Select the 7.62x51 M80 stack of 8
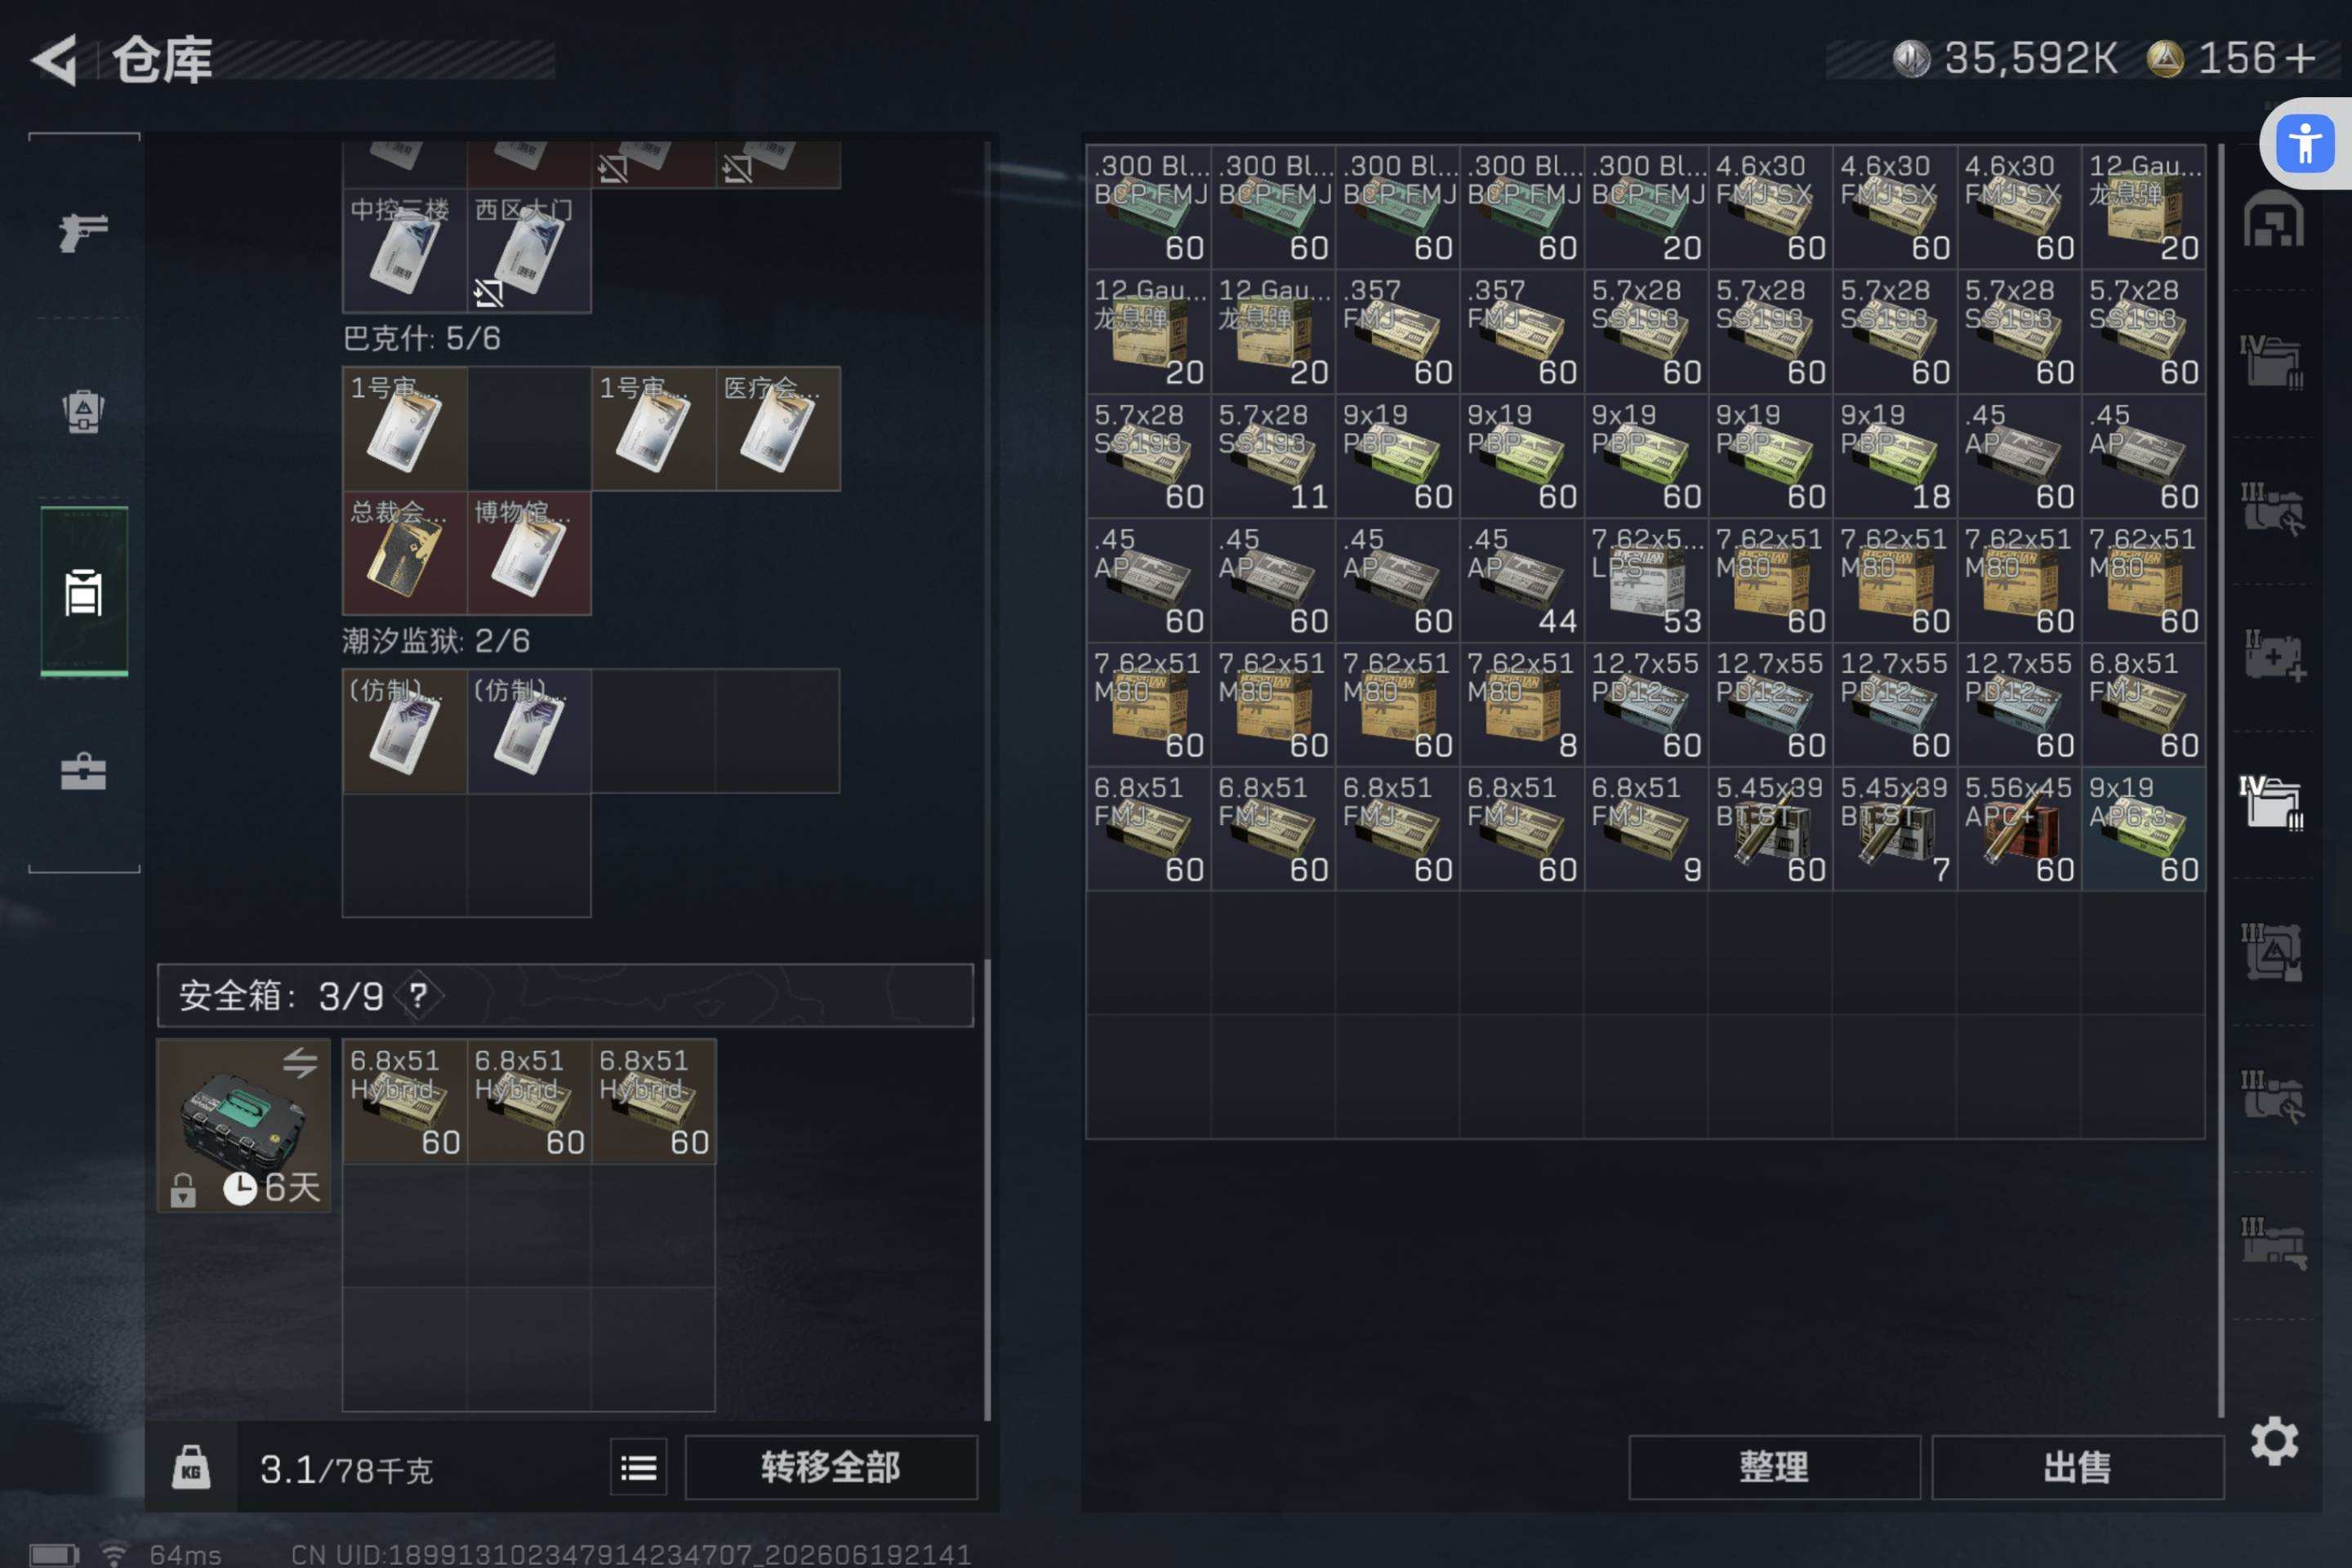Screen dimensions: 2352x1568 [1521, 704]
